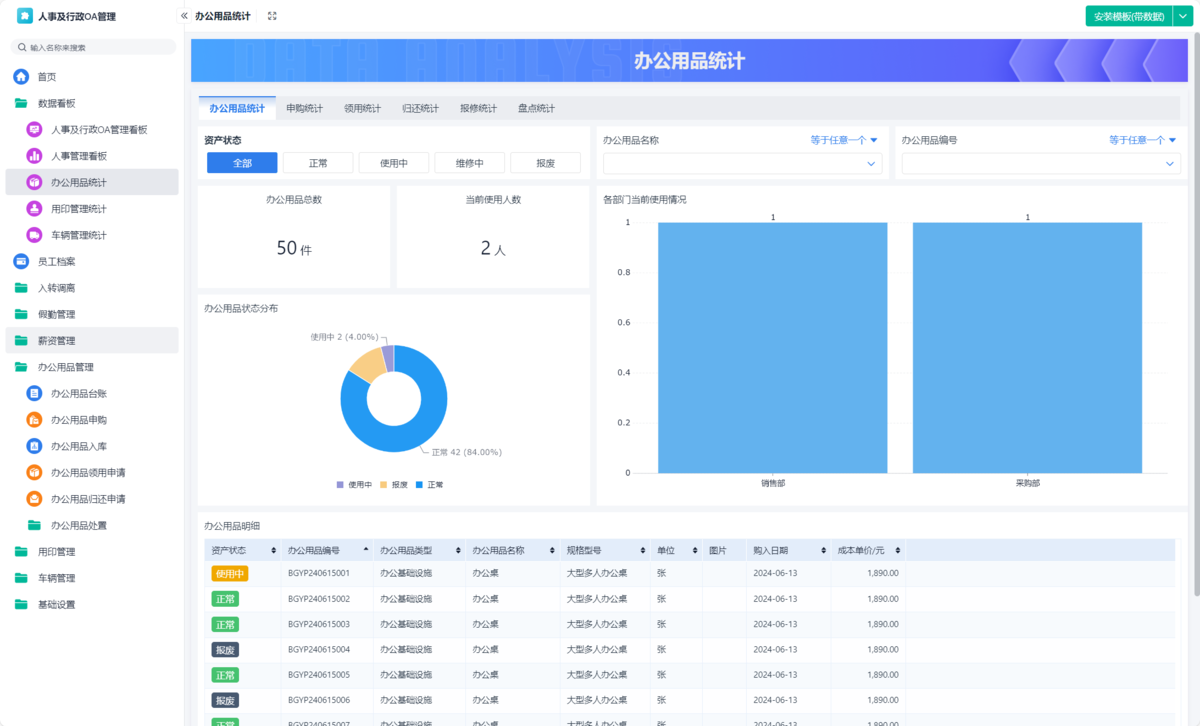Select 报废 asset status filter
Screen dimensions: 1200x726
coord(546,163)
